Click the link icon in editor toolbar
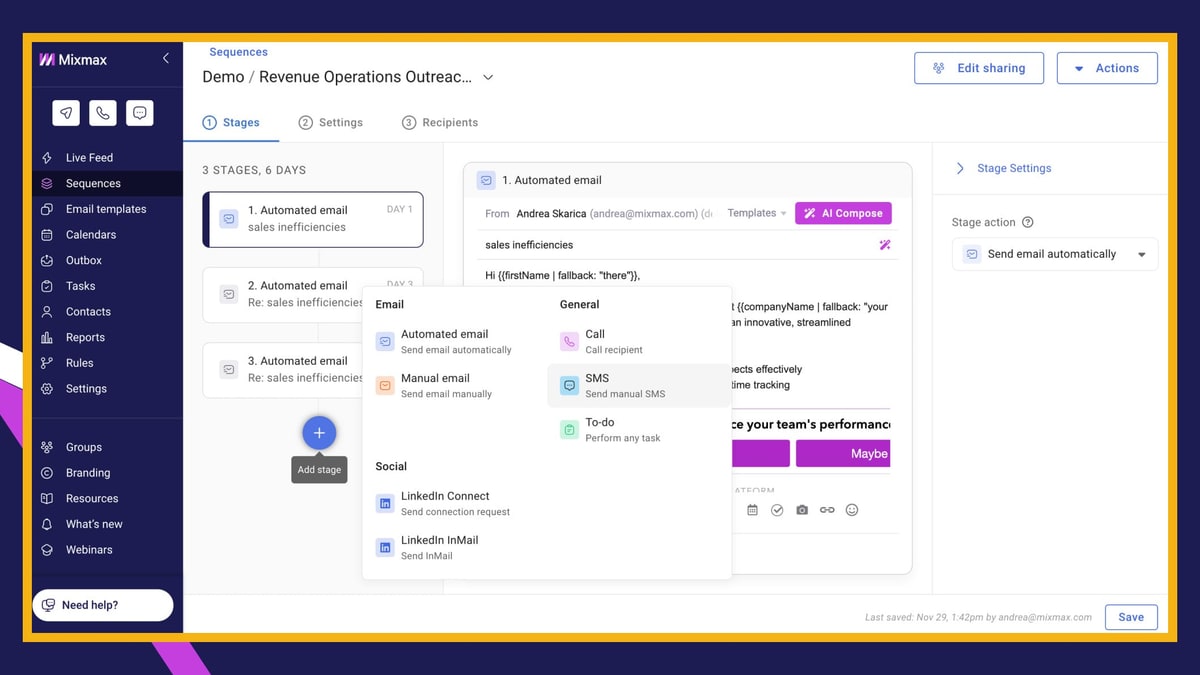This screenshot has height=675, width=1200. click(827, 510)
